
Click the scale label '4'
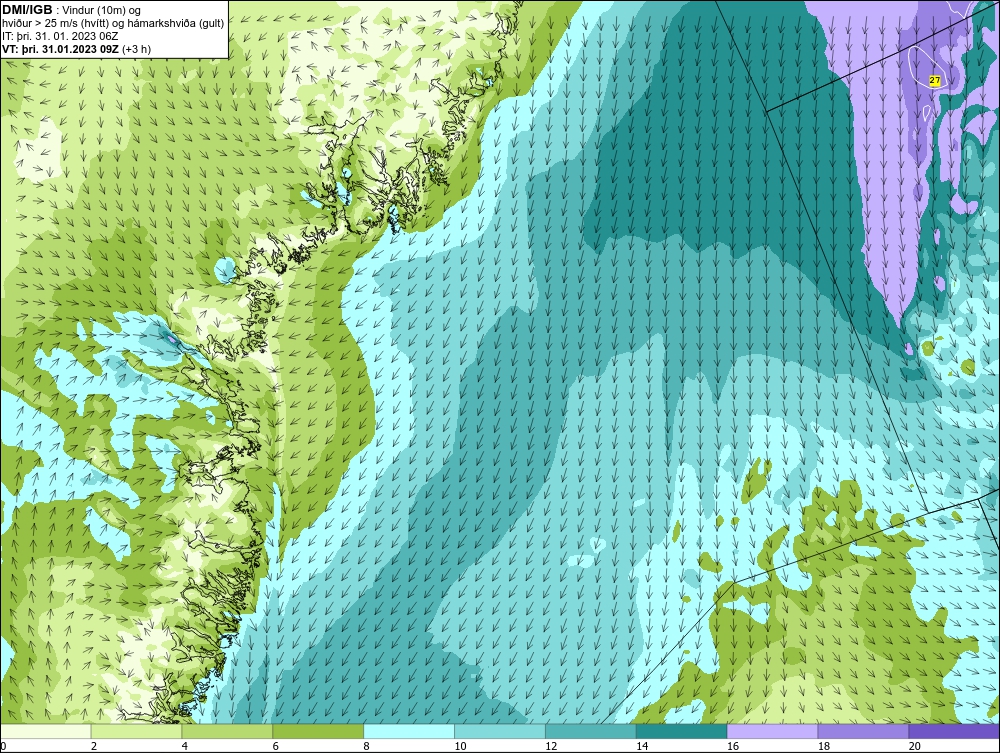tap(184, 746)
